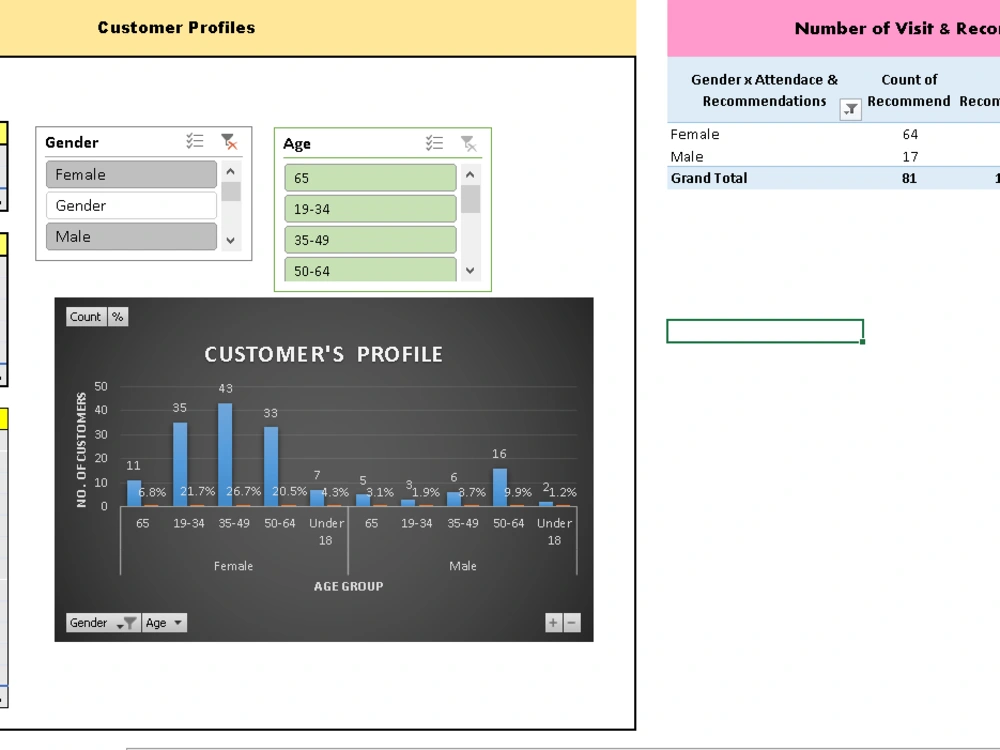Open Age field dropdown on pivot chart

(x=165, y=622)
